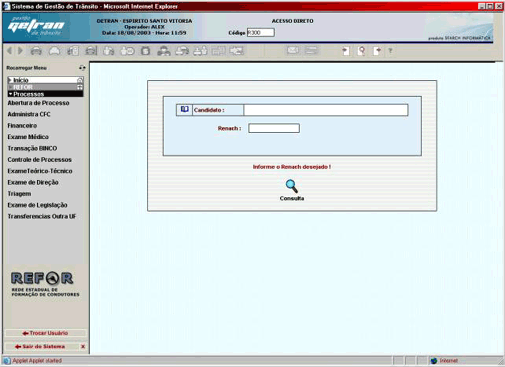Click the 'ACESSO DIRETO' heading
Viewport: 505px width, 367px height.
click(292, 21)
